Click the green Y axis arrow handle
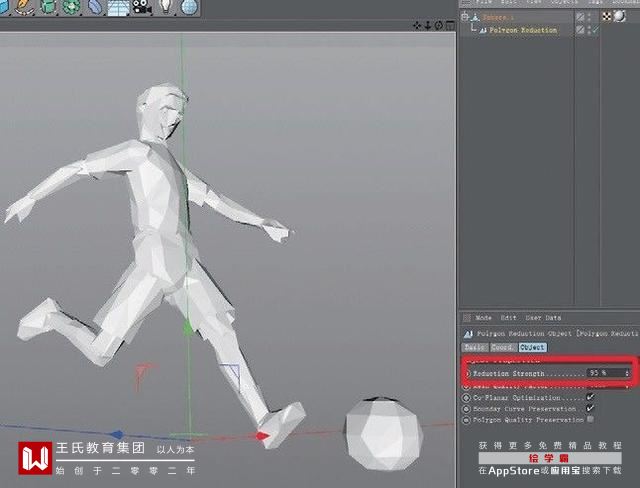This screenshot has height=488, width=640. point(187,328)
